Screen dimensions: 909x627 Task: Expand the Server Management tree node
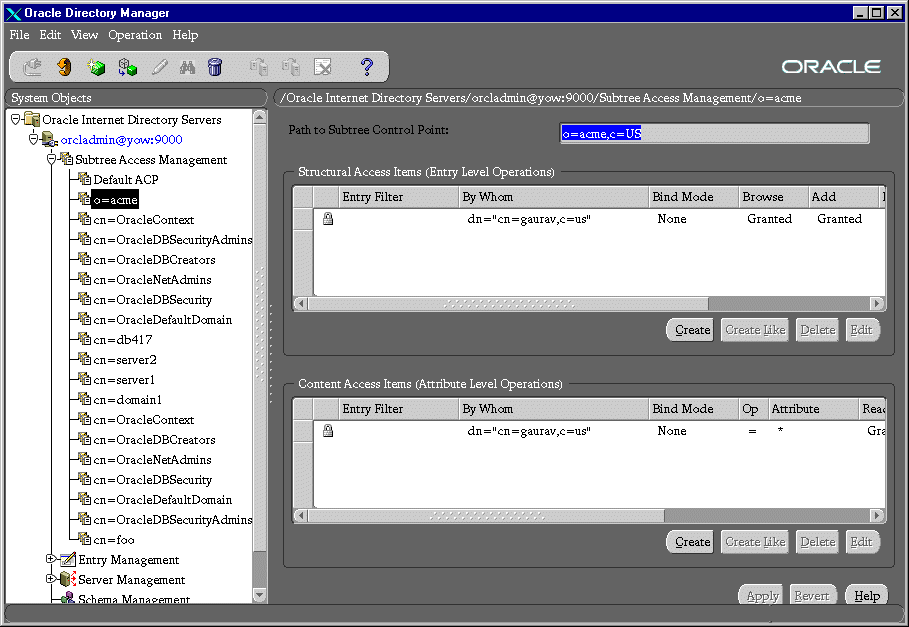point(51,579)
